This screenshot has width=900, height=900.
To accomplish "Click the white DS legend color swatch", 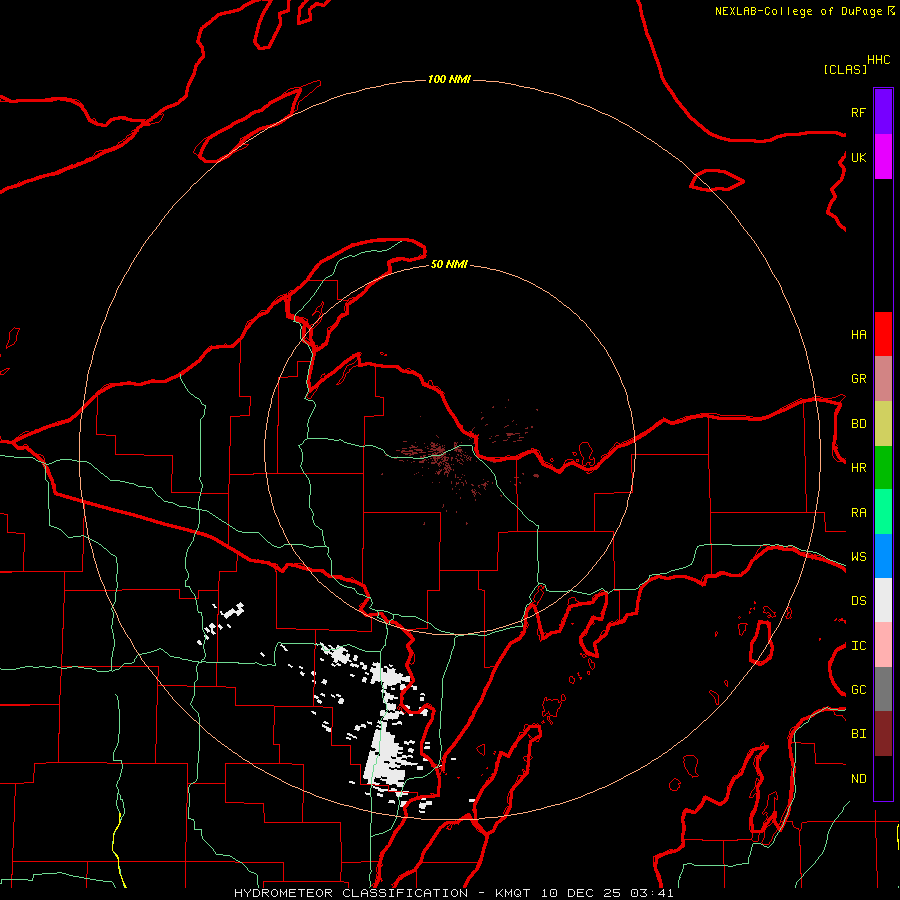I will [883, 600].
